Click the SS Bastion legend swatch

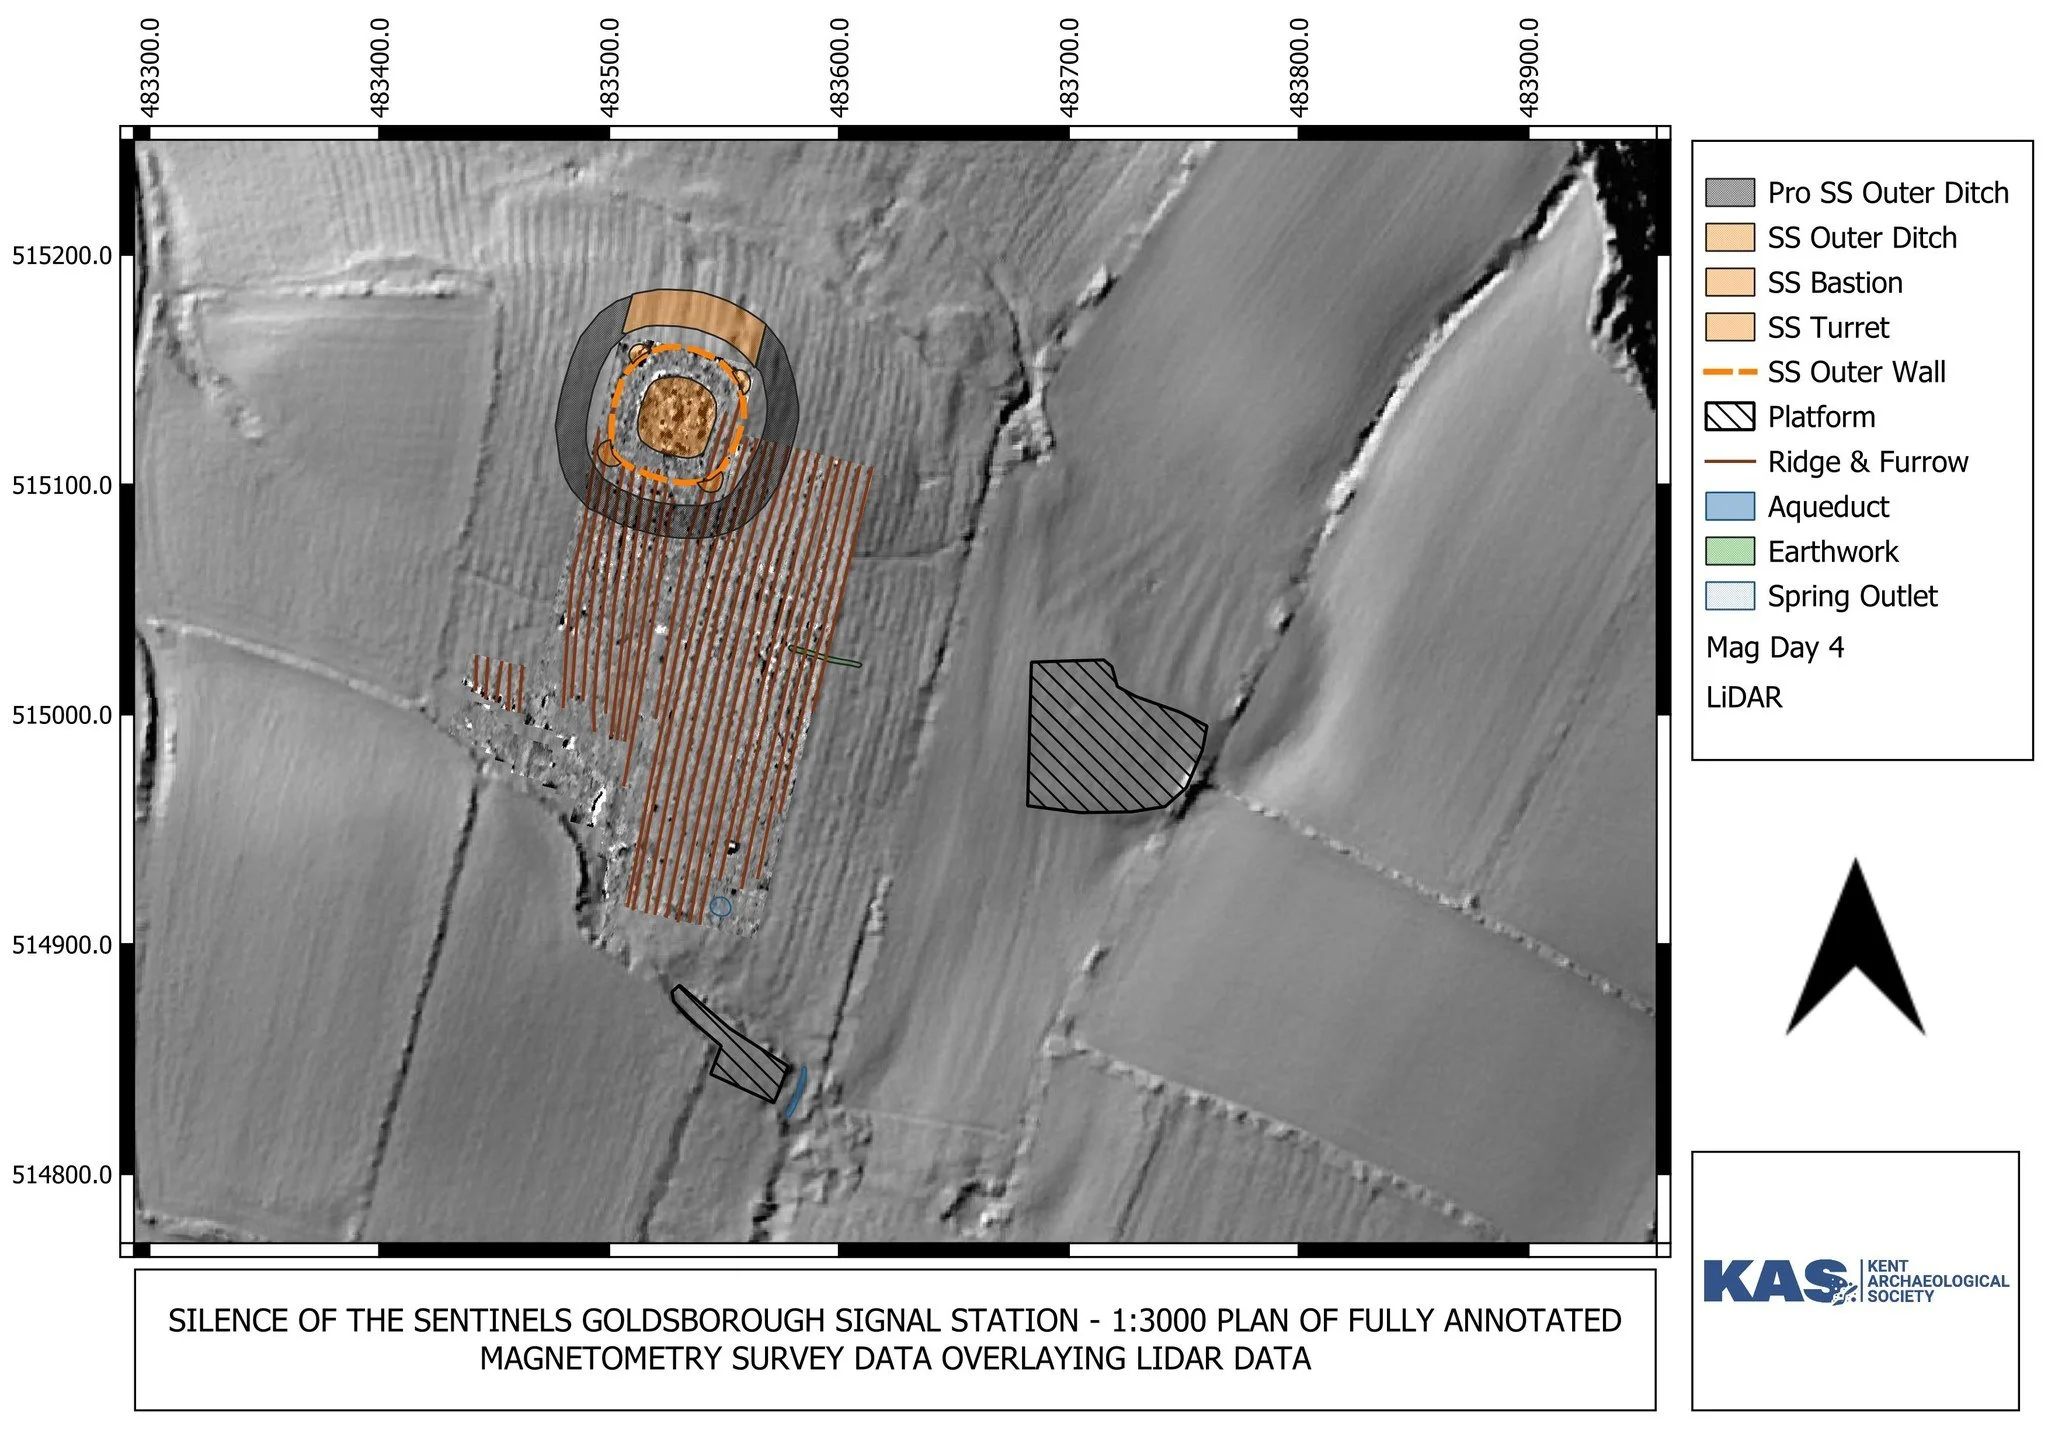pos(1729,282)
